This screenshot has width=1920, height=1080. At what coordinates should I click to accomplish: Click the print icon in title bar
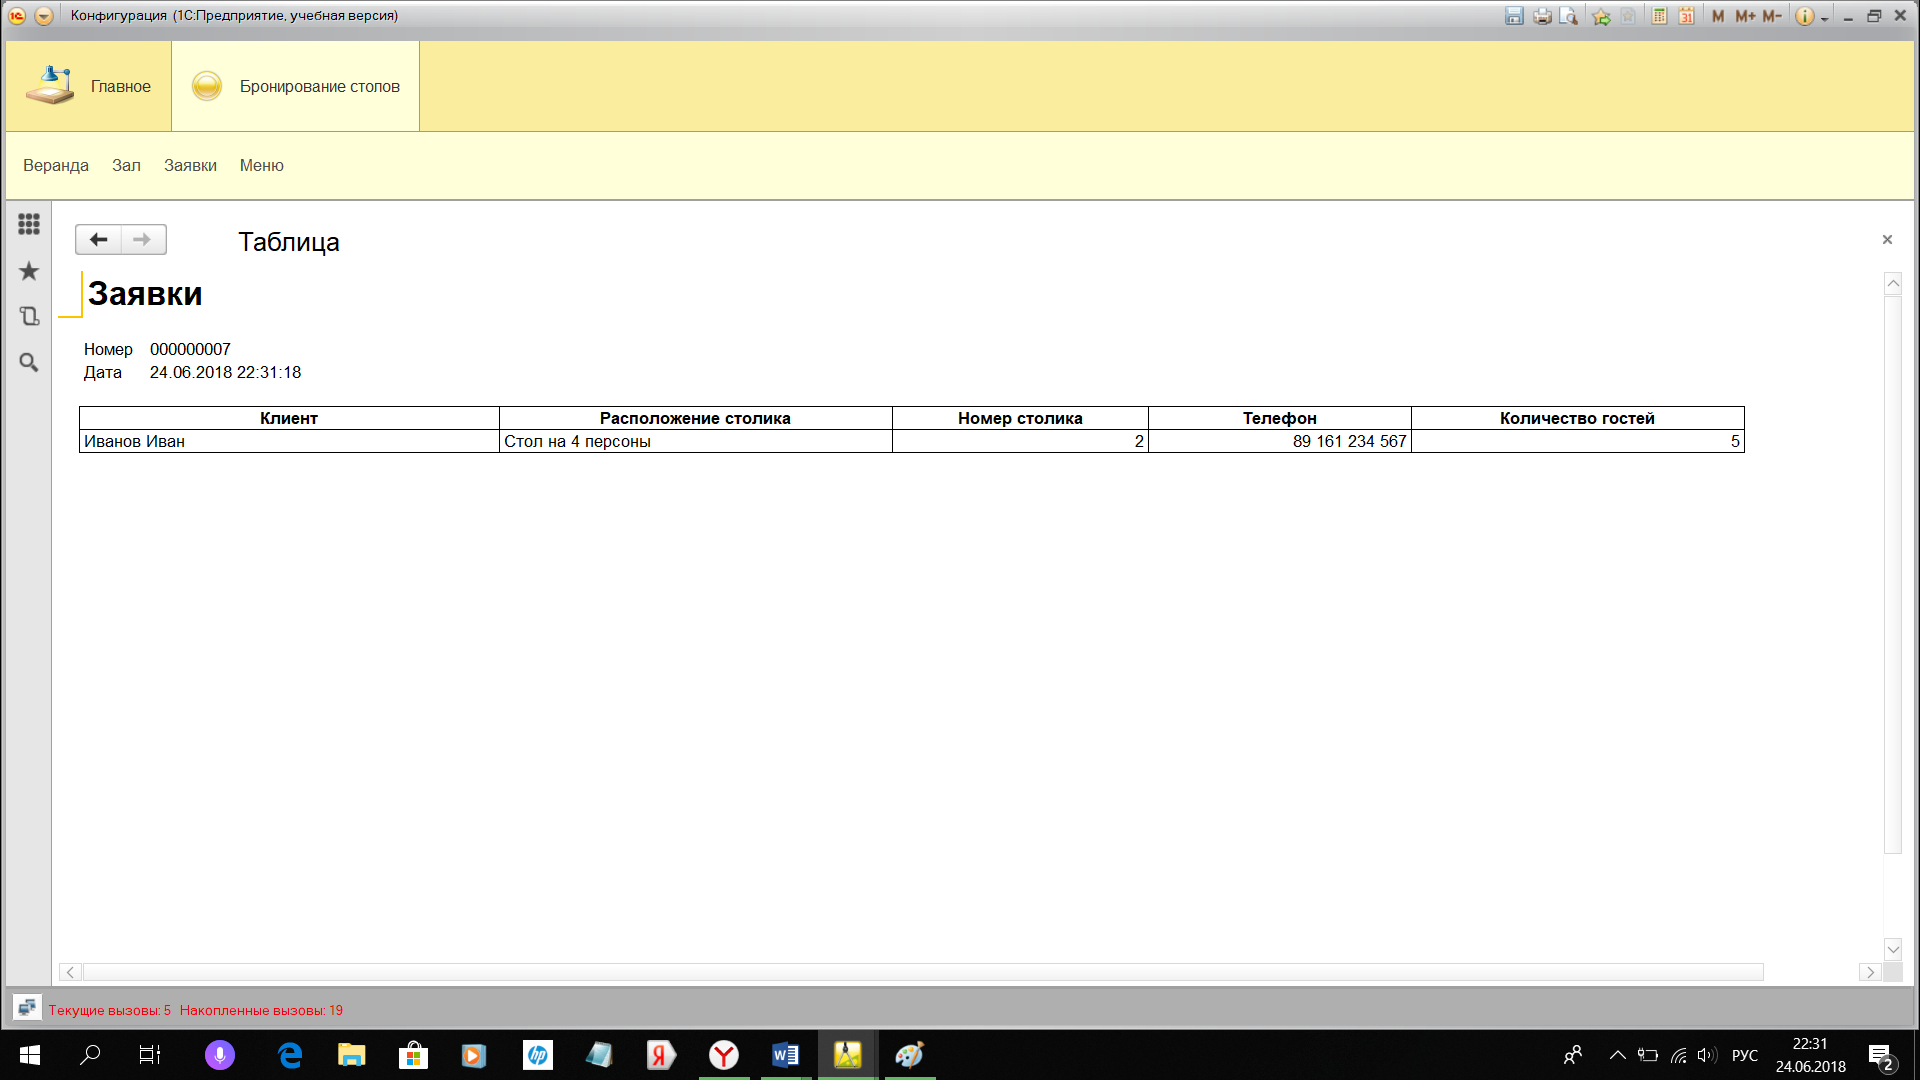pyautogui.click(x=1542, y=16)
